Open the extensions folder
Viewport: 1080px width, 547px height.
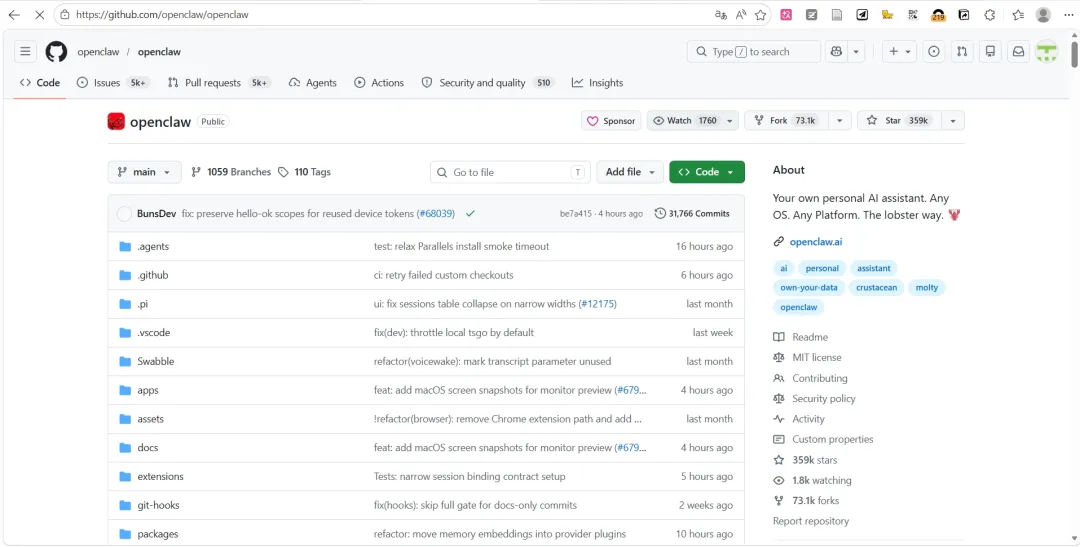click(x=160, y=476)
